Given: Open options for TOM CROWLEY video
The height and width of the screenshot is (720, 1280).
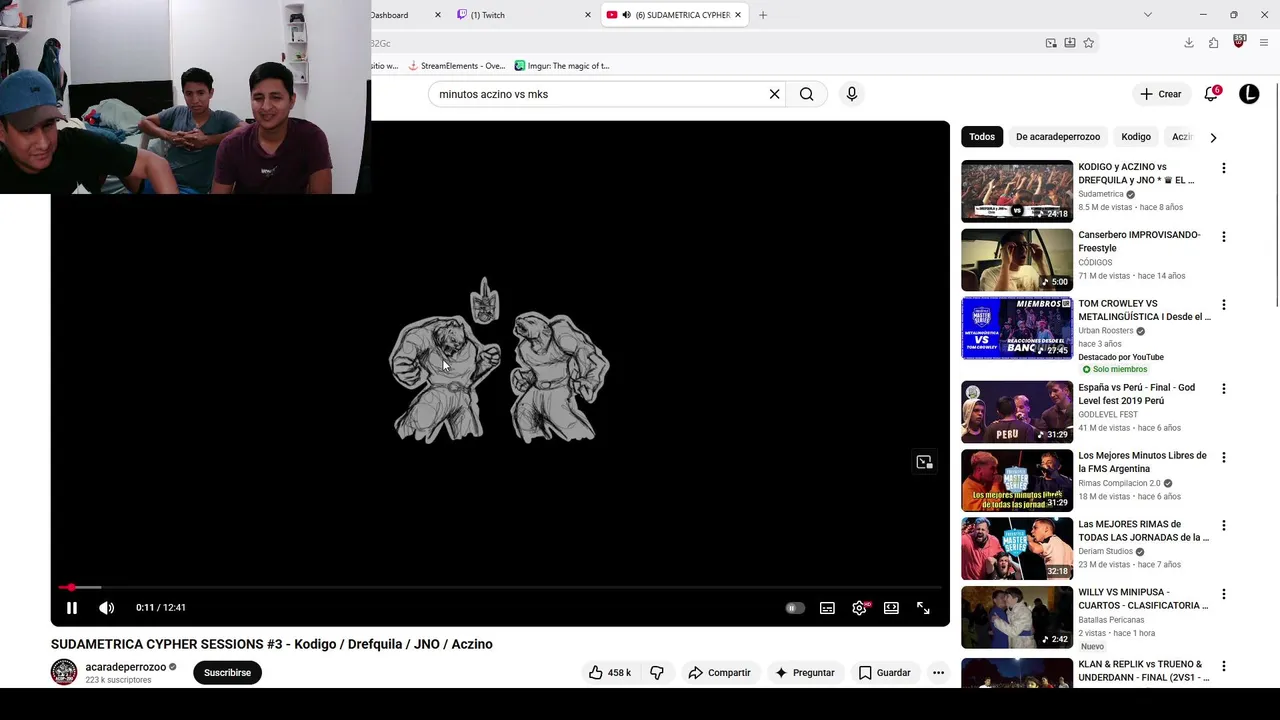Looking at the screenshot, I should (x=1223, y=305).
